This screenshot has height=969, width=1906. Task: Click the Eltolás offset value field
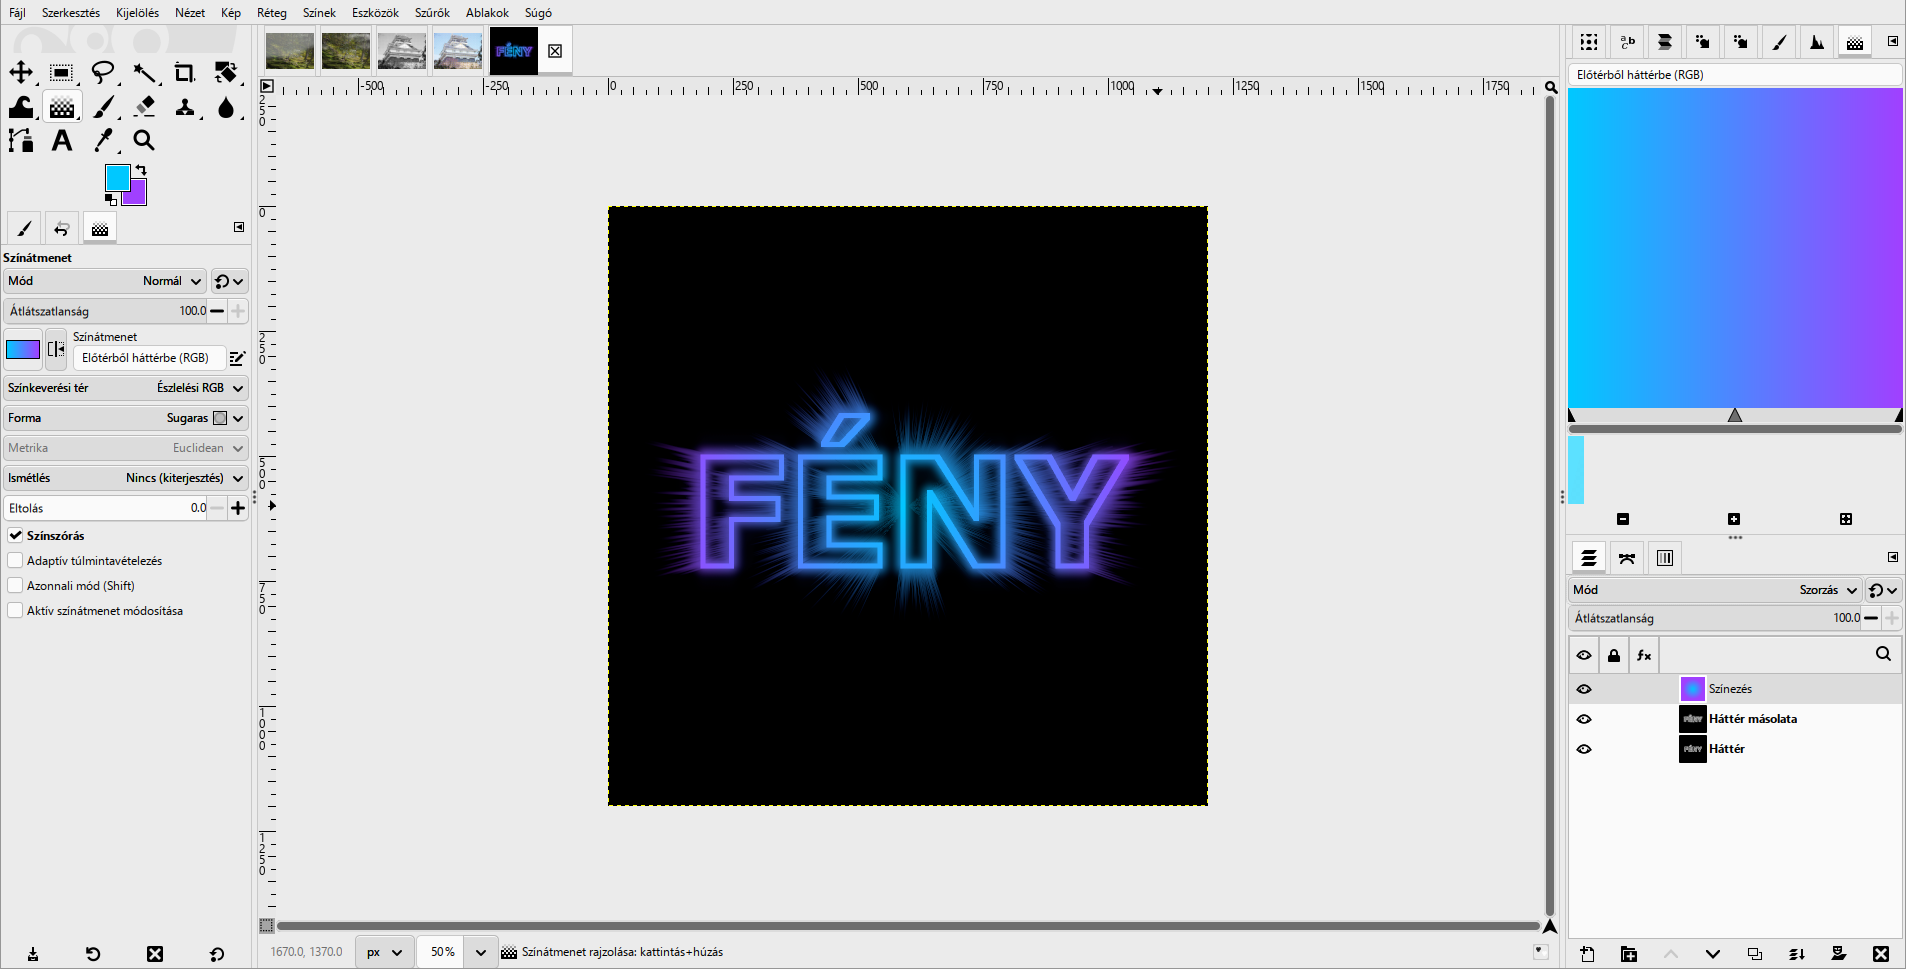coord(107,508)
